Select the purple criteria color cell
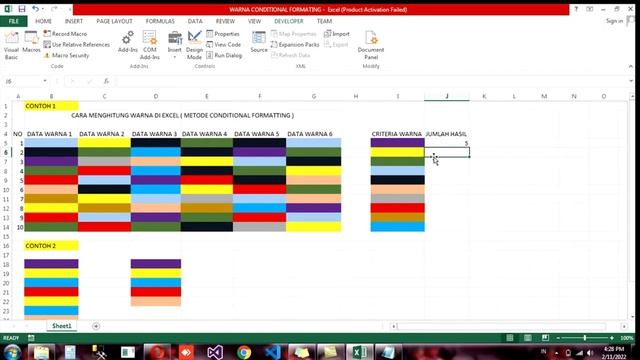Screen dimensions: 640x360 pos(398,143)
